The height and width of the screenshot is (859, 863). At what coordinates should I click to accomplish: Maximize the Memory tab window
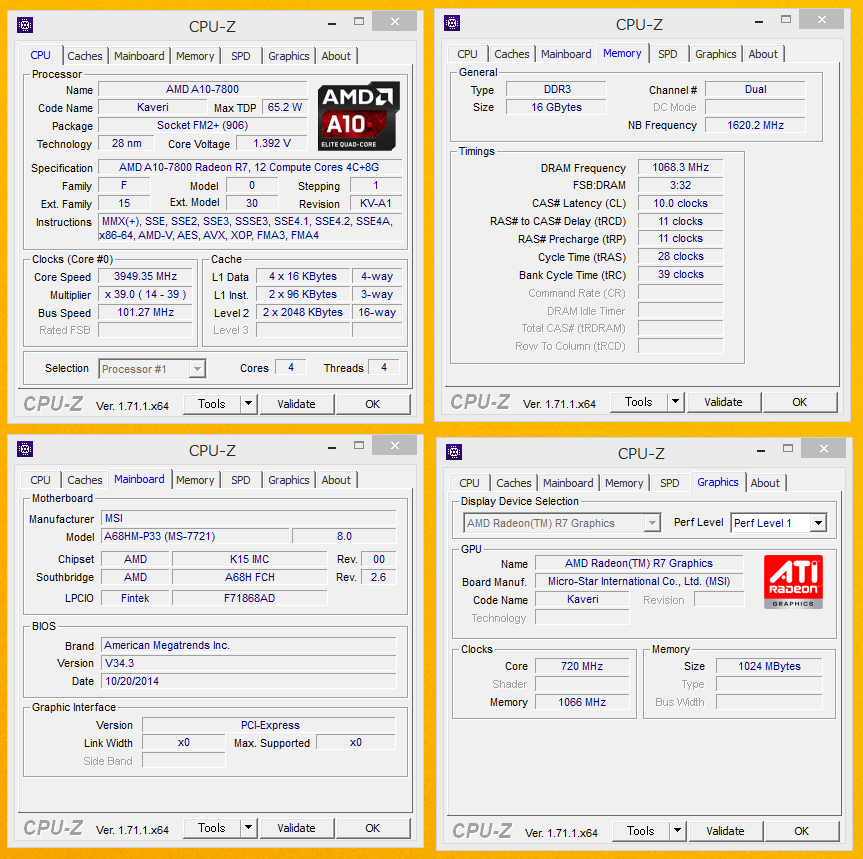tap(786, 20)
